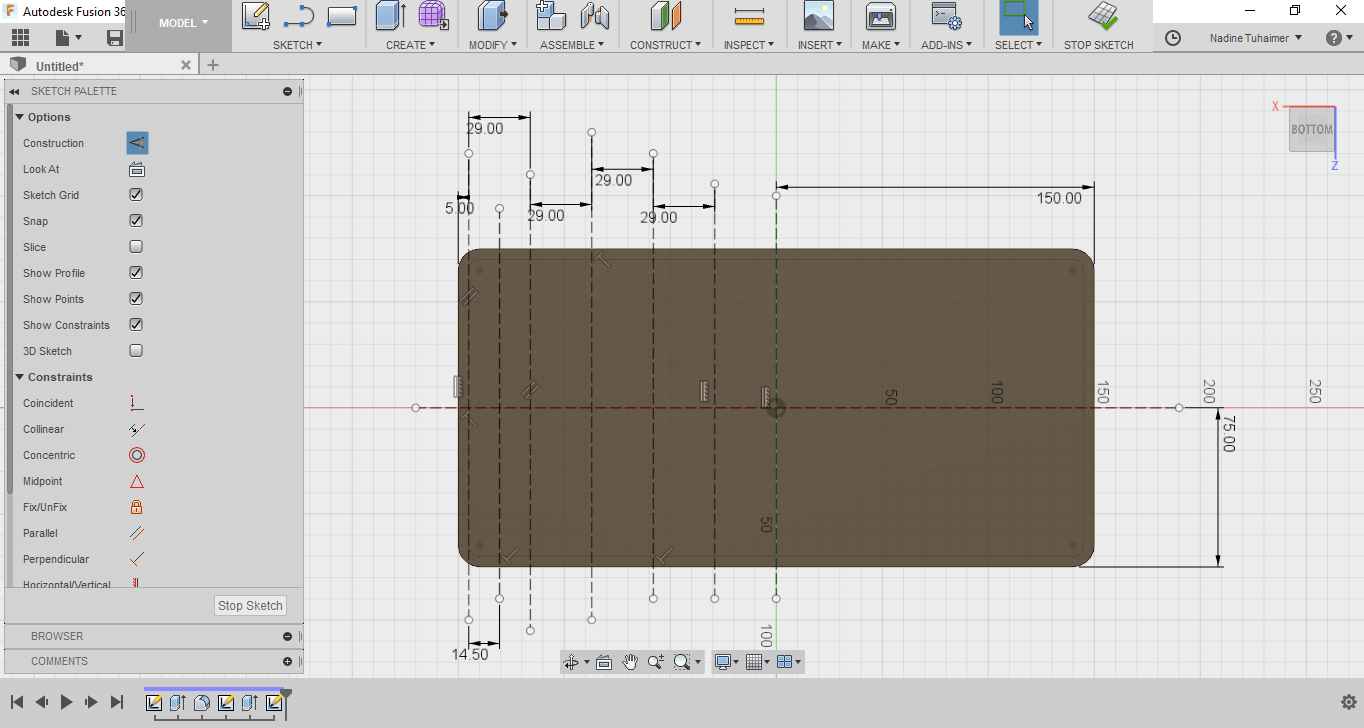Click the Zoom magnifier icon in navigation bar
Screen dimensions: 1364x728
656,661
